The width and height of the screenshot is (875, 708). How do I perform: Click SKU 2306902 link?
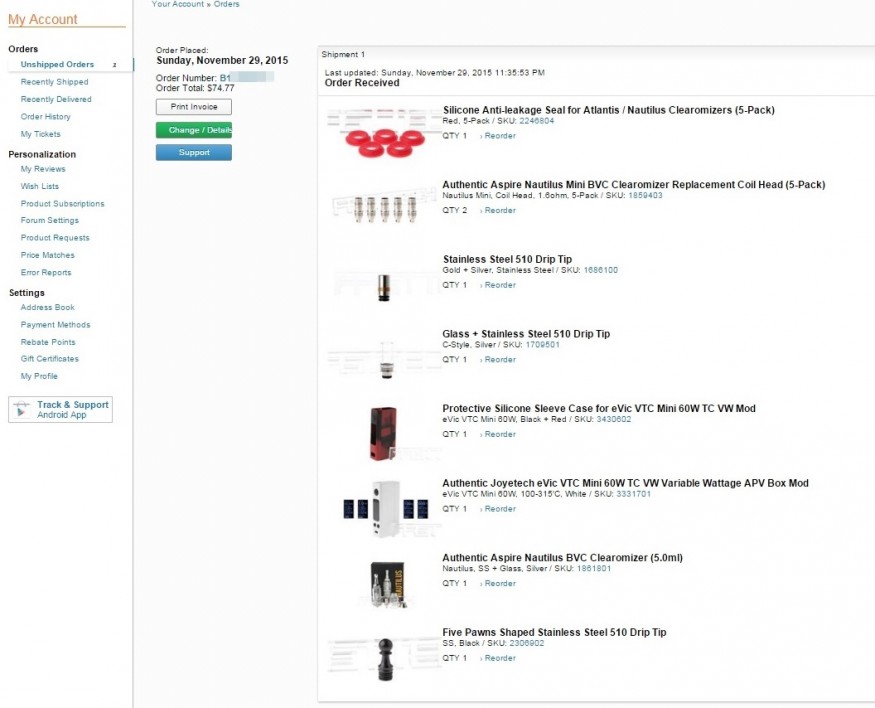(527, 643)
